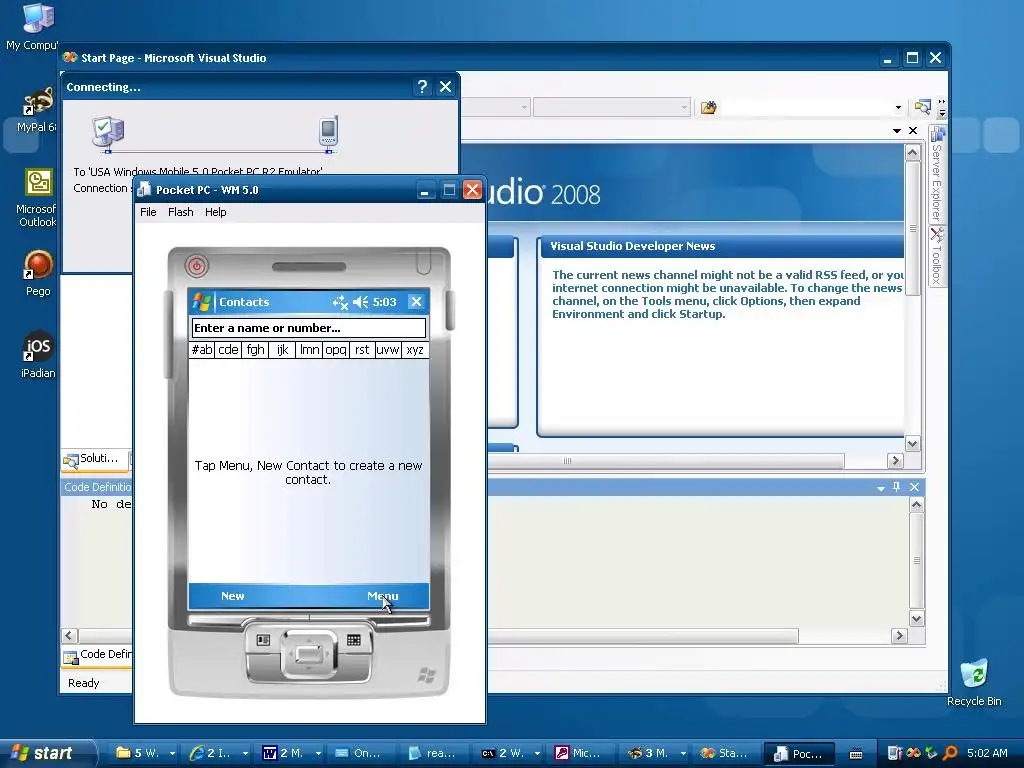Open the File menu in Pocket PC window
The height and width of the screenshot is (768, 1024).
148,212
